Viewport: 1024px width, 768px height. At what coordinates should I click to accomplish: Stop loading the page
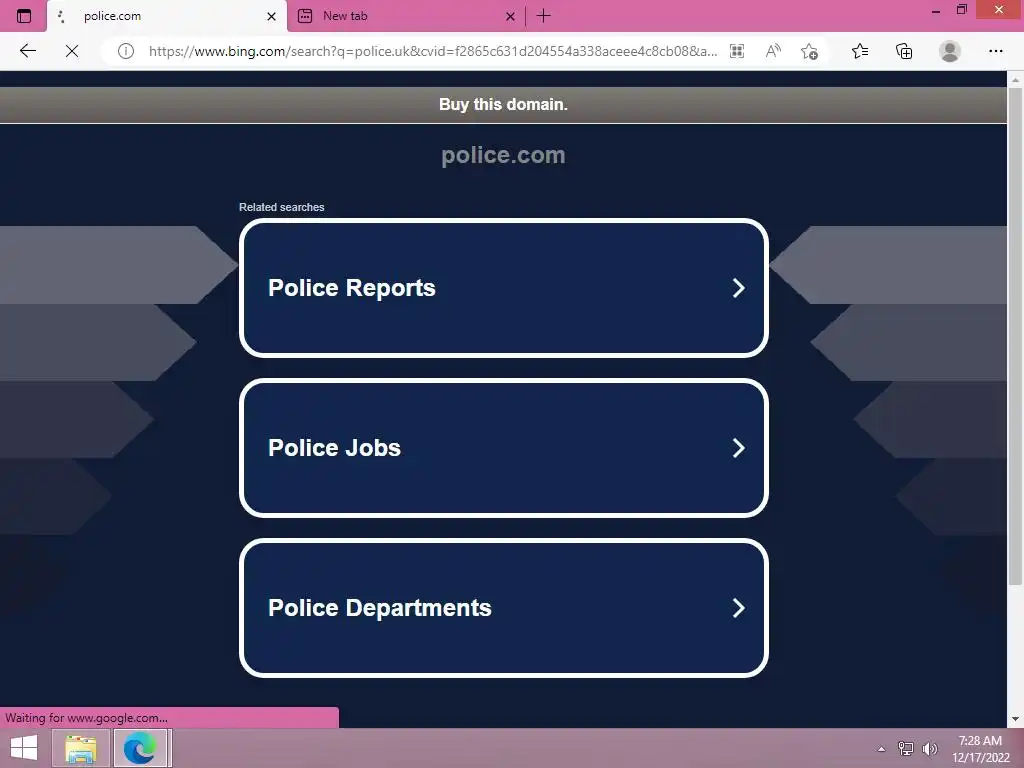(x=72, y=51)
